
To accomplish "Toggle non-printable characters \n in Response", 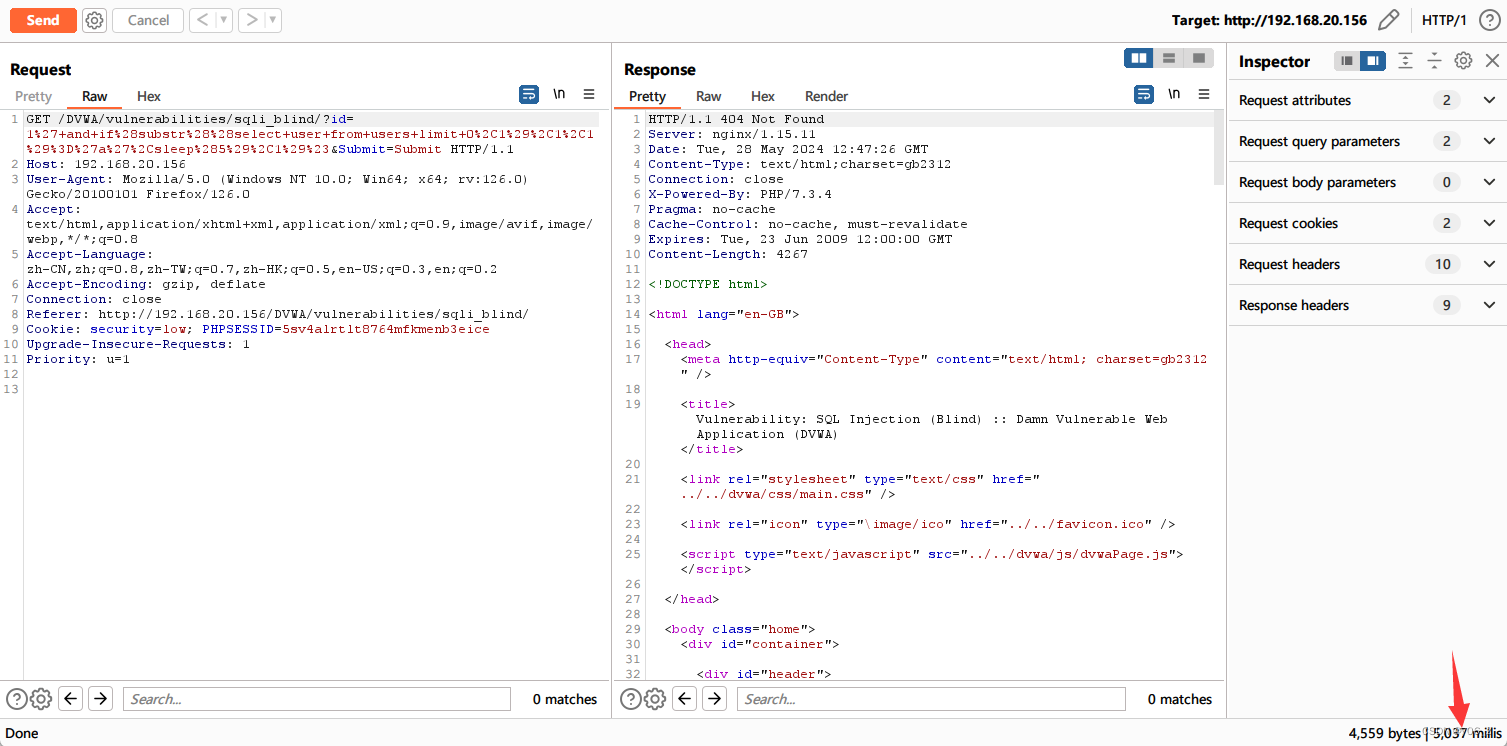I will click(1174, 94).
